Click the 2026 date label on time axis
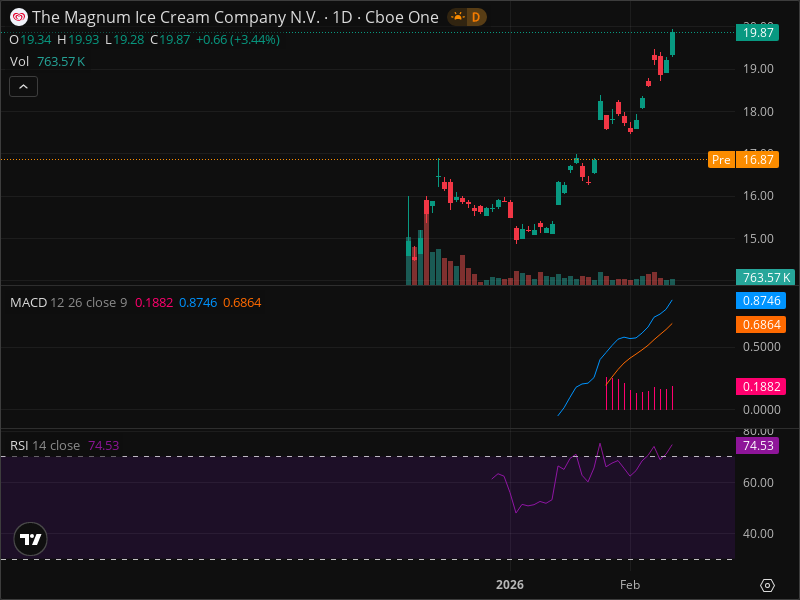The image size is (800, 600). click(x=510, y=585)
